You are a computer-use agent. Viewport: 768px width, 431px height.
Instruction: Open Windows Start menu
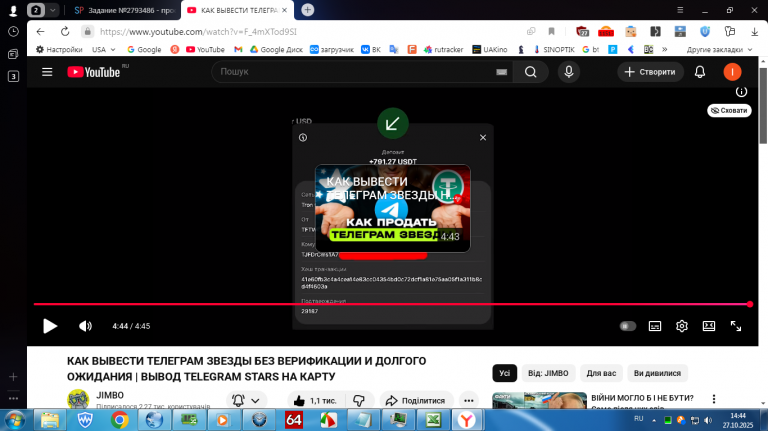coord(14,420)
